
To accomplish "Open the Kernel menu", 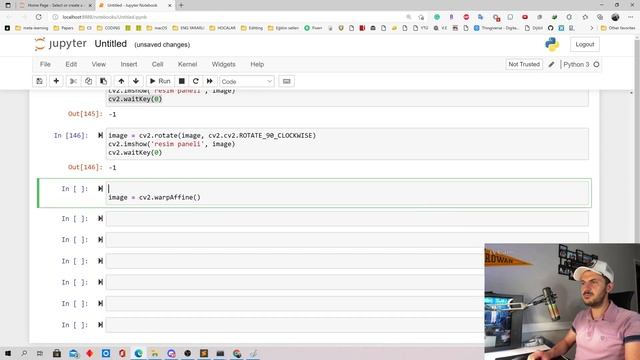I will click(187, 64).
